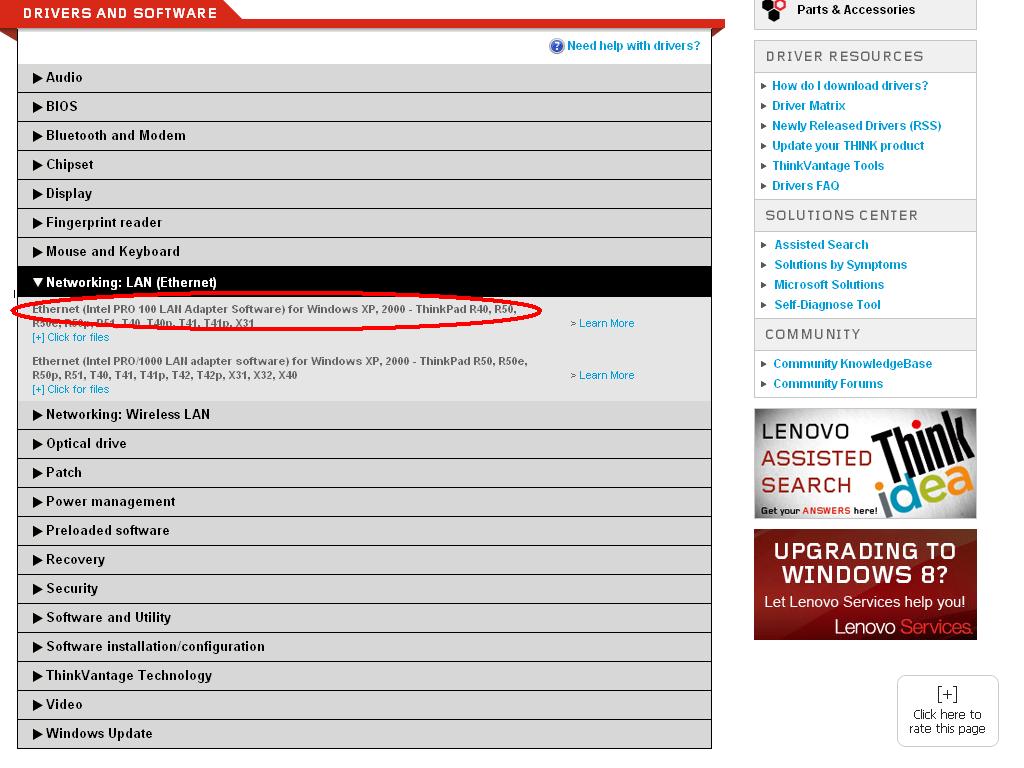Expand Mouse and Keyboard section
Viewport: 1024px width, 768px height.
click(x=364, y=251)
